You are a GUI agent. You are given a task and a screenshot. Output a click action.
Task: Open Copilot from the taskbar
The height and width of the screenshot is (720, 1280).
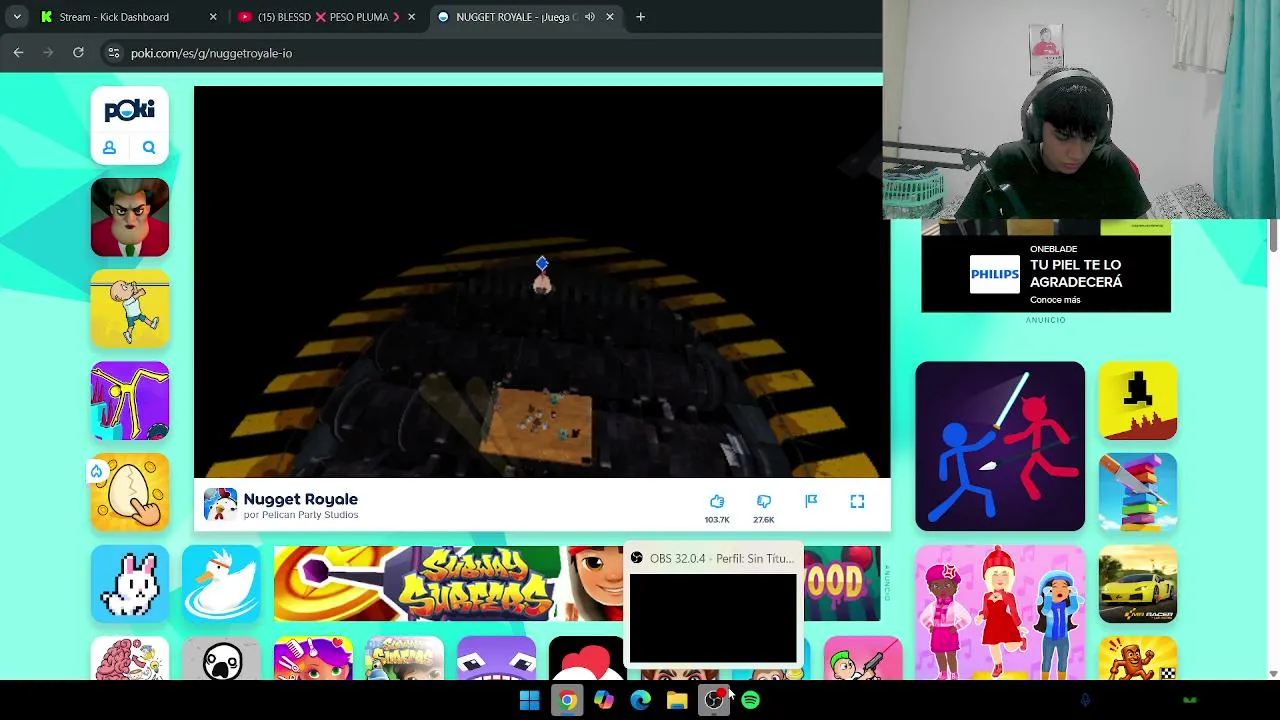(x=604, y=701)
